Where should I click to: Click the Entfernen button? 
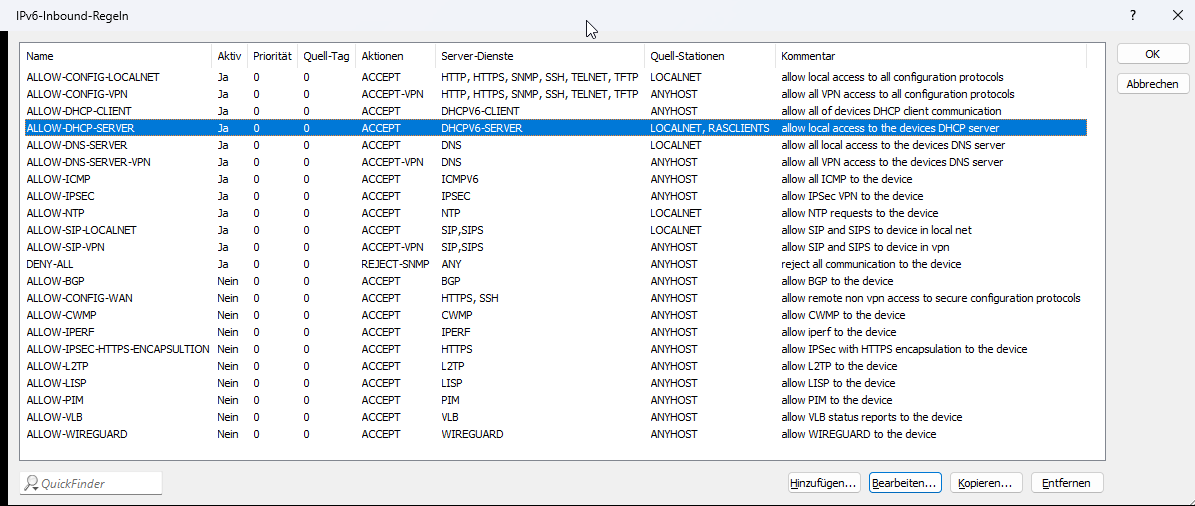[x=1067, y=483]
